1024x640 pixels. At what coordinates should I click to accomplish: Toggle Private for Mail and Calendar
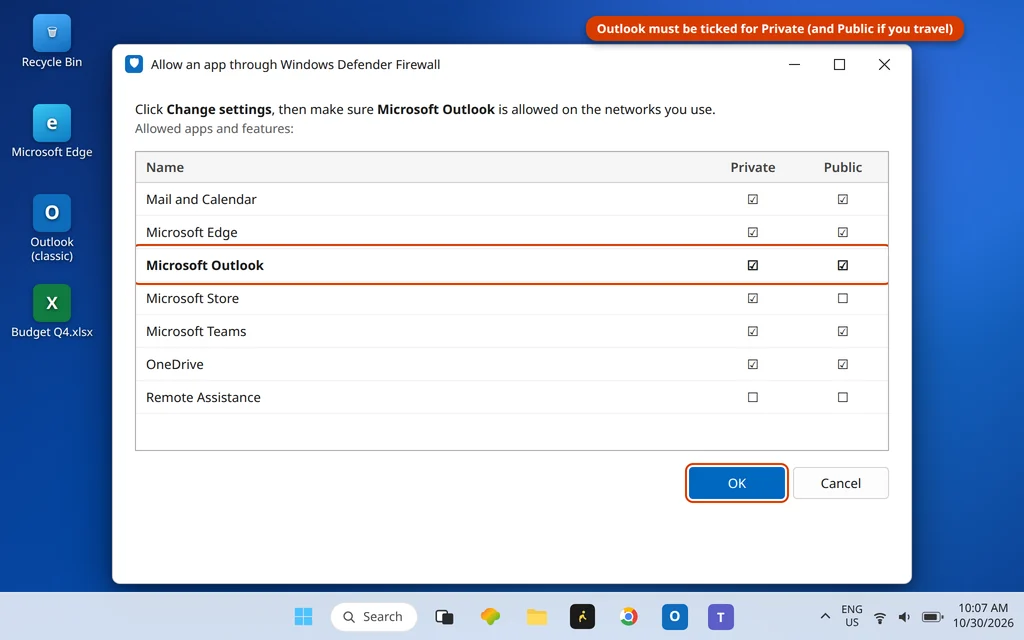(x=753, y=199)
